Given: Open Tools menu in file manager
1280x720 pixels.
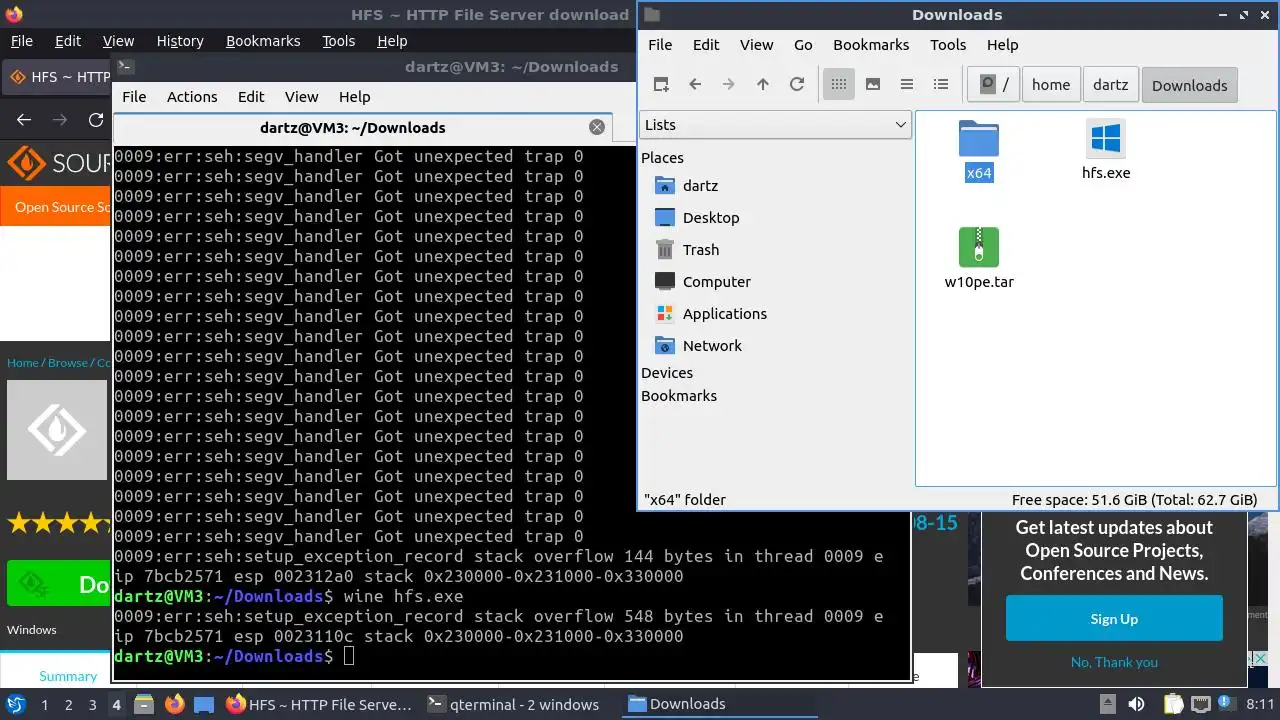Looking at the screenshot, I should pos(948,45).
